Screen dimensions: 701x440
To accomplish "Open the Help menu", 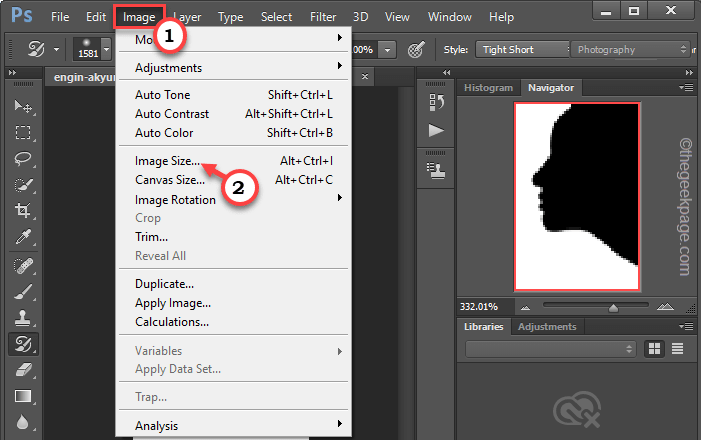I will tap(501, 17).
